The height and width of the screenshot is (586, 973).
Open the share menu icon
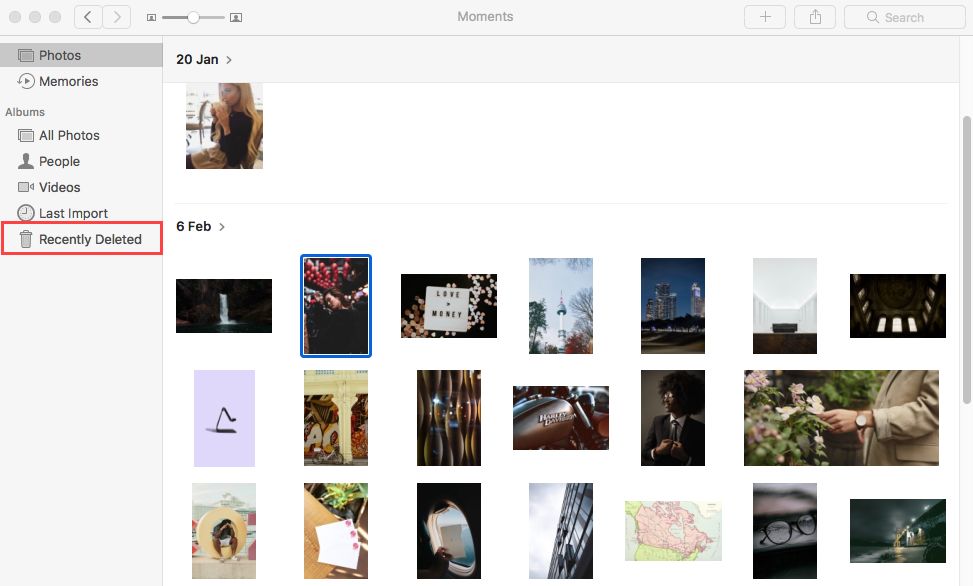814,17
